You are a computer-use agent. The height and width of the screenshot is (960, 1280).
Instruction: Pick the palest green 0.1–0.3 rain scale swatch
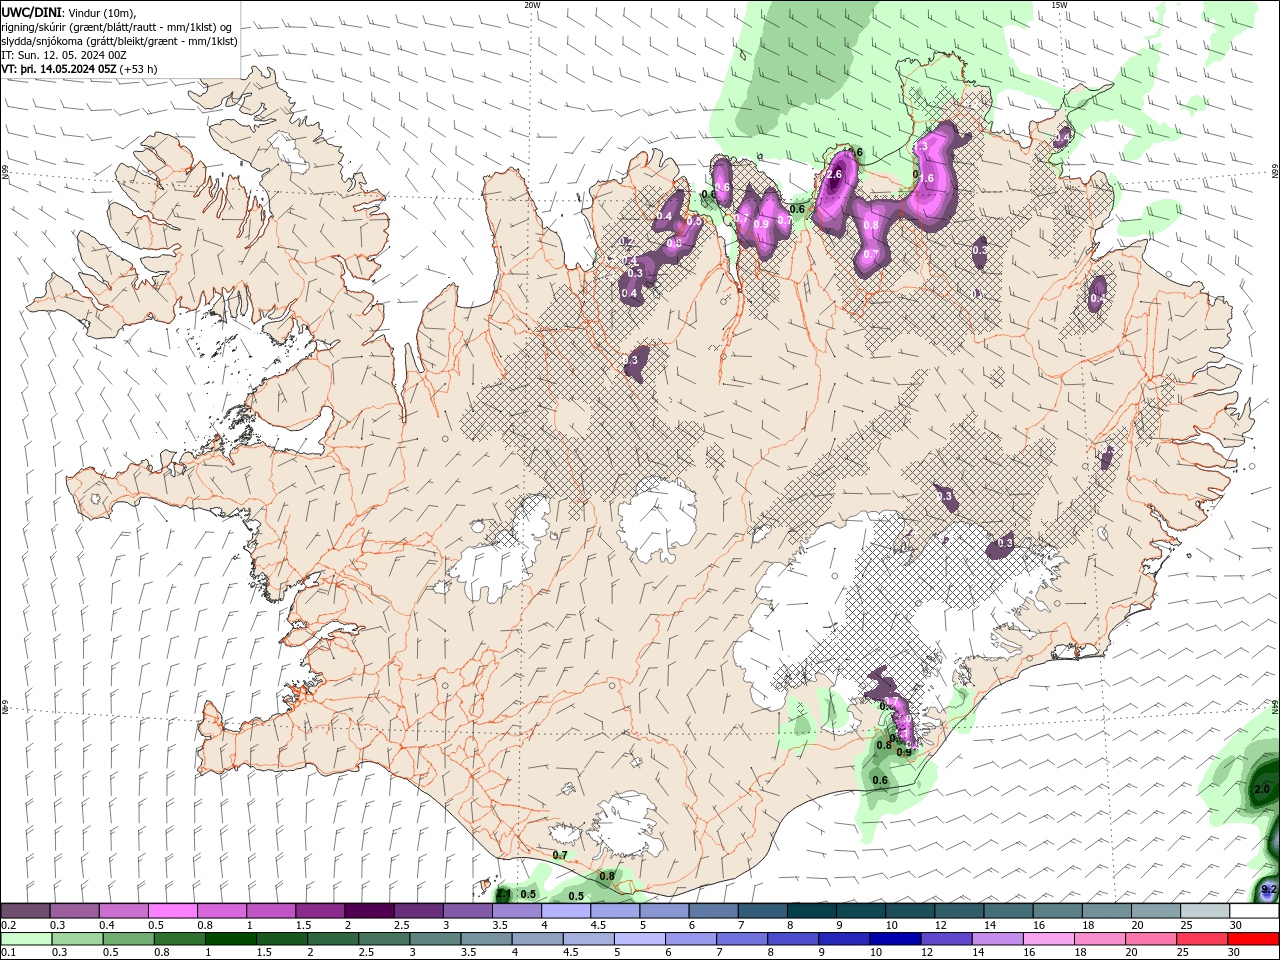tap(26, 939)
